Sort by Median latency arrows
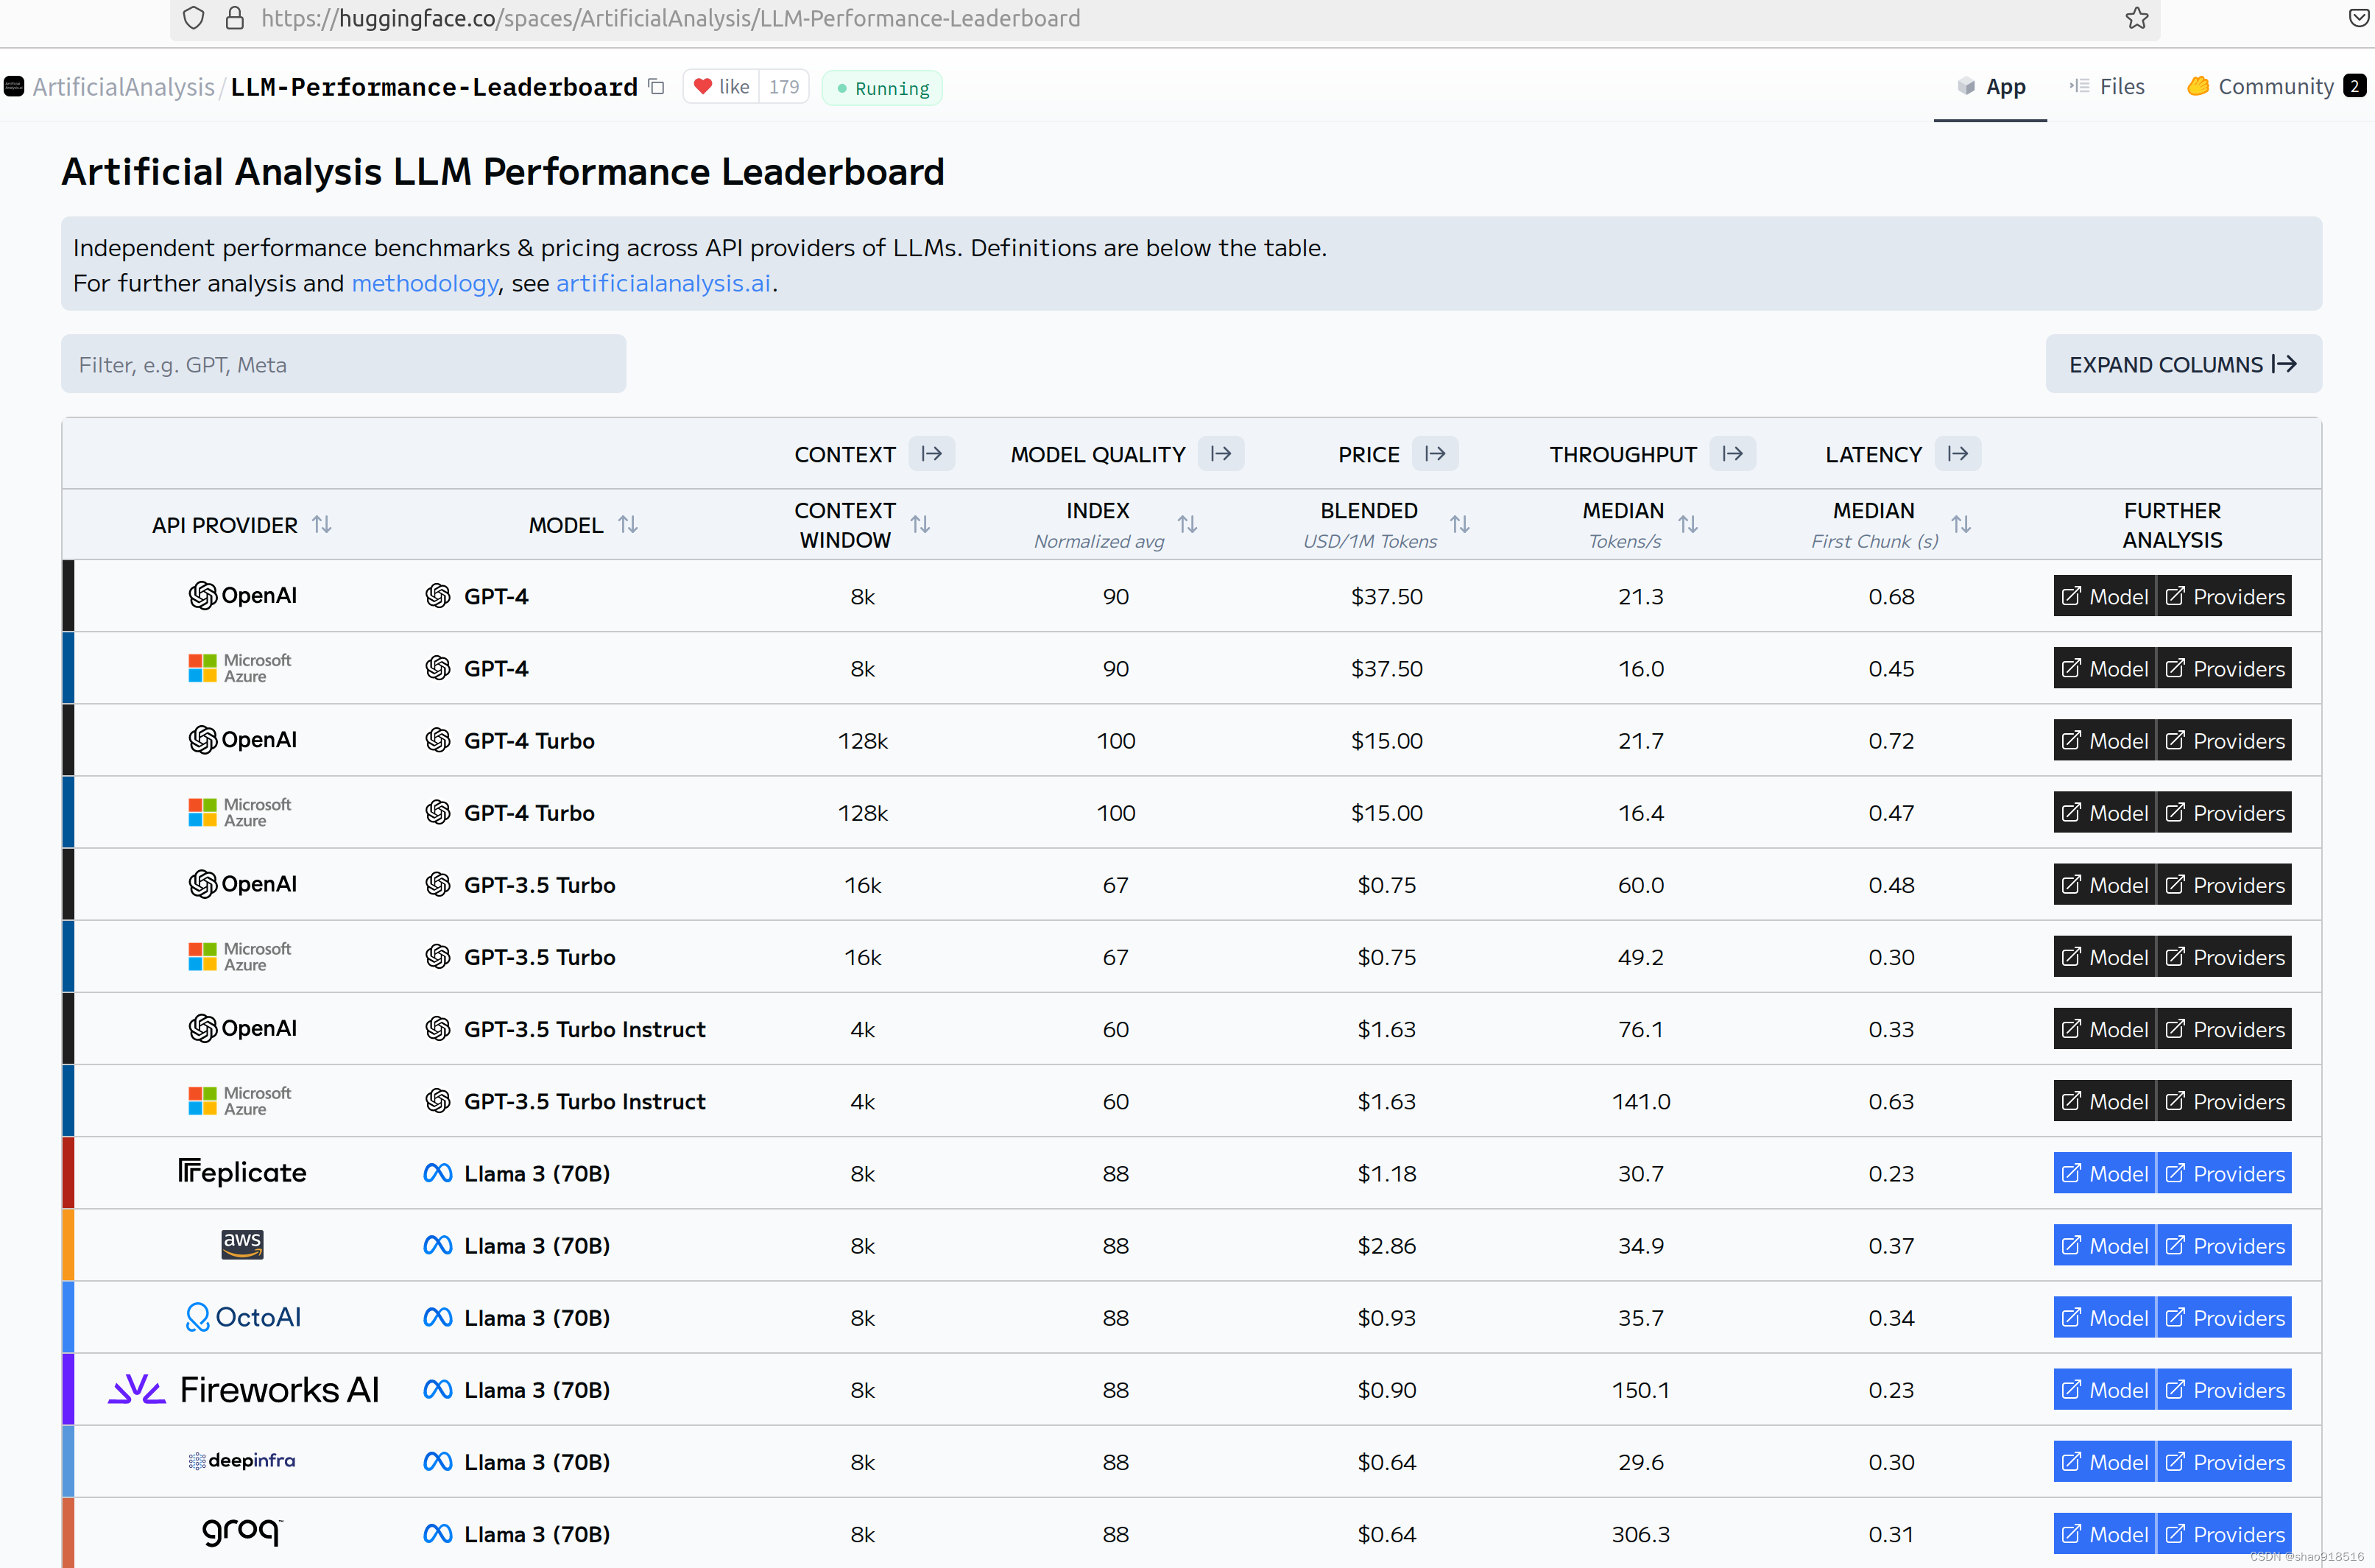 (1960, 524)
